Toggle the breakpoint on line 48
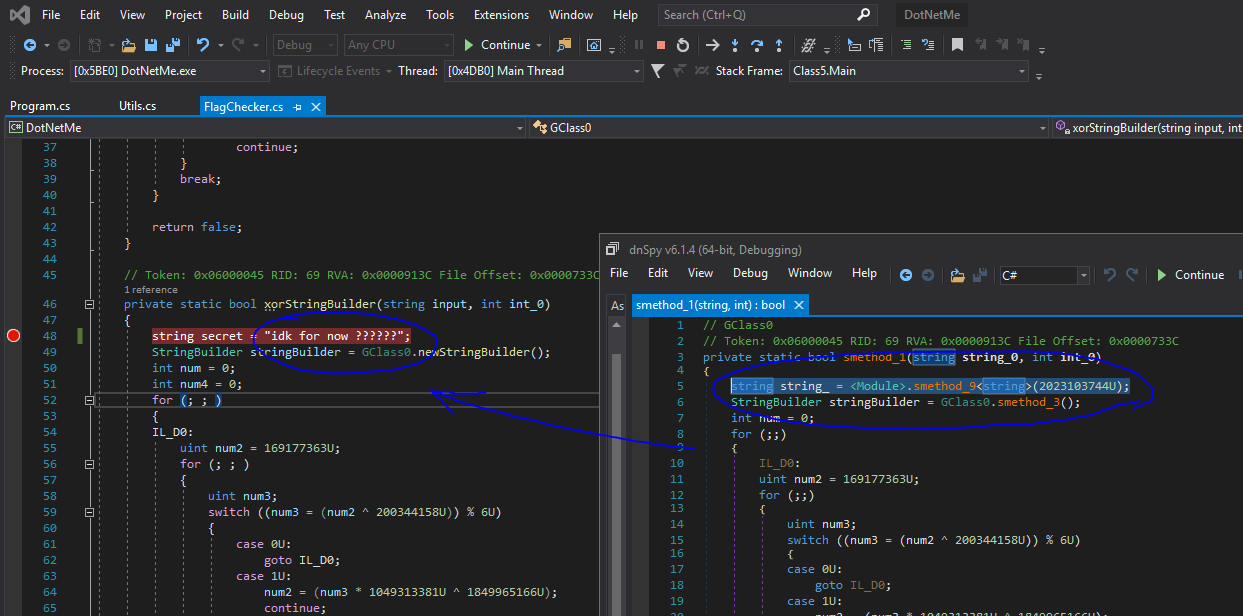 [13, 336]
